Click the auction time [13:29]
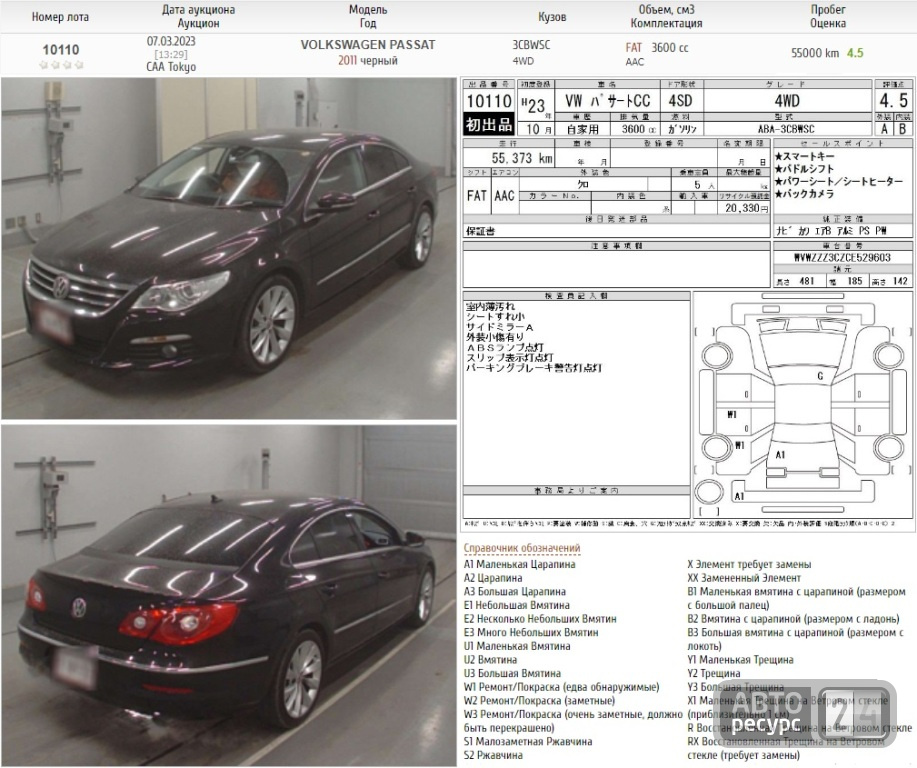The height and width of the screenshot is (768, 917). [171, 54]
